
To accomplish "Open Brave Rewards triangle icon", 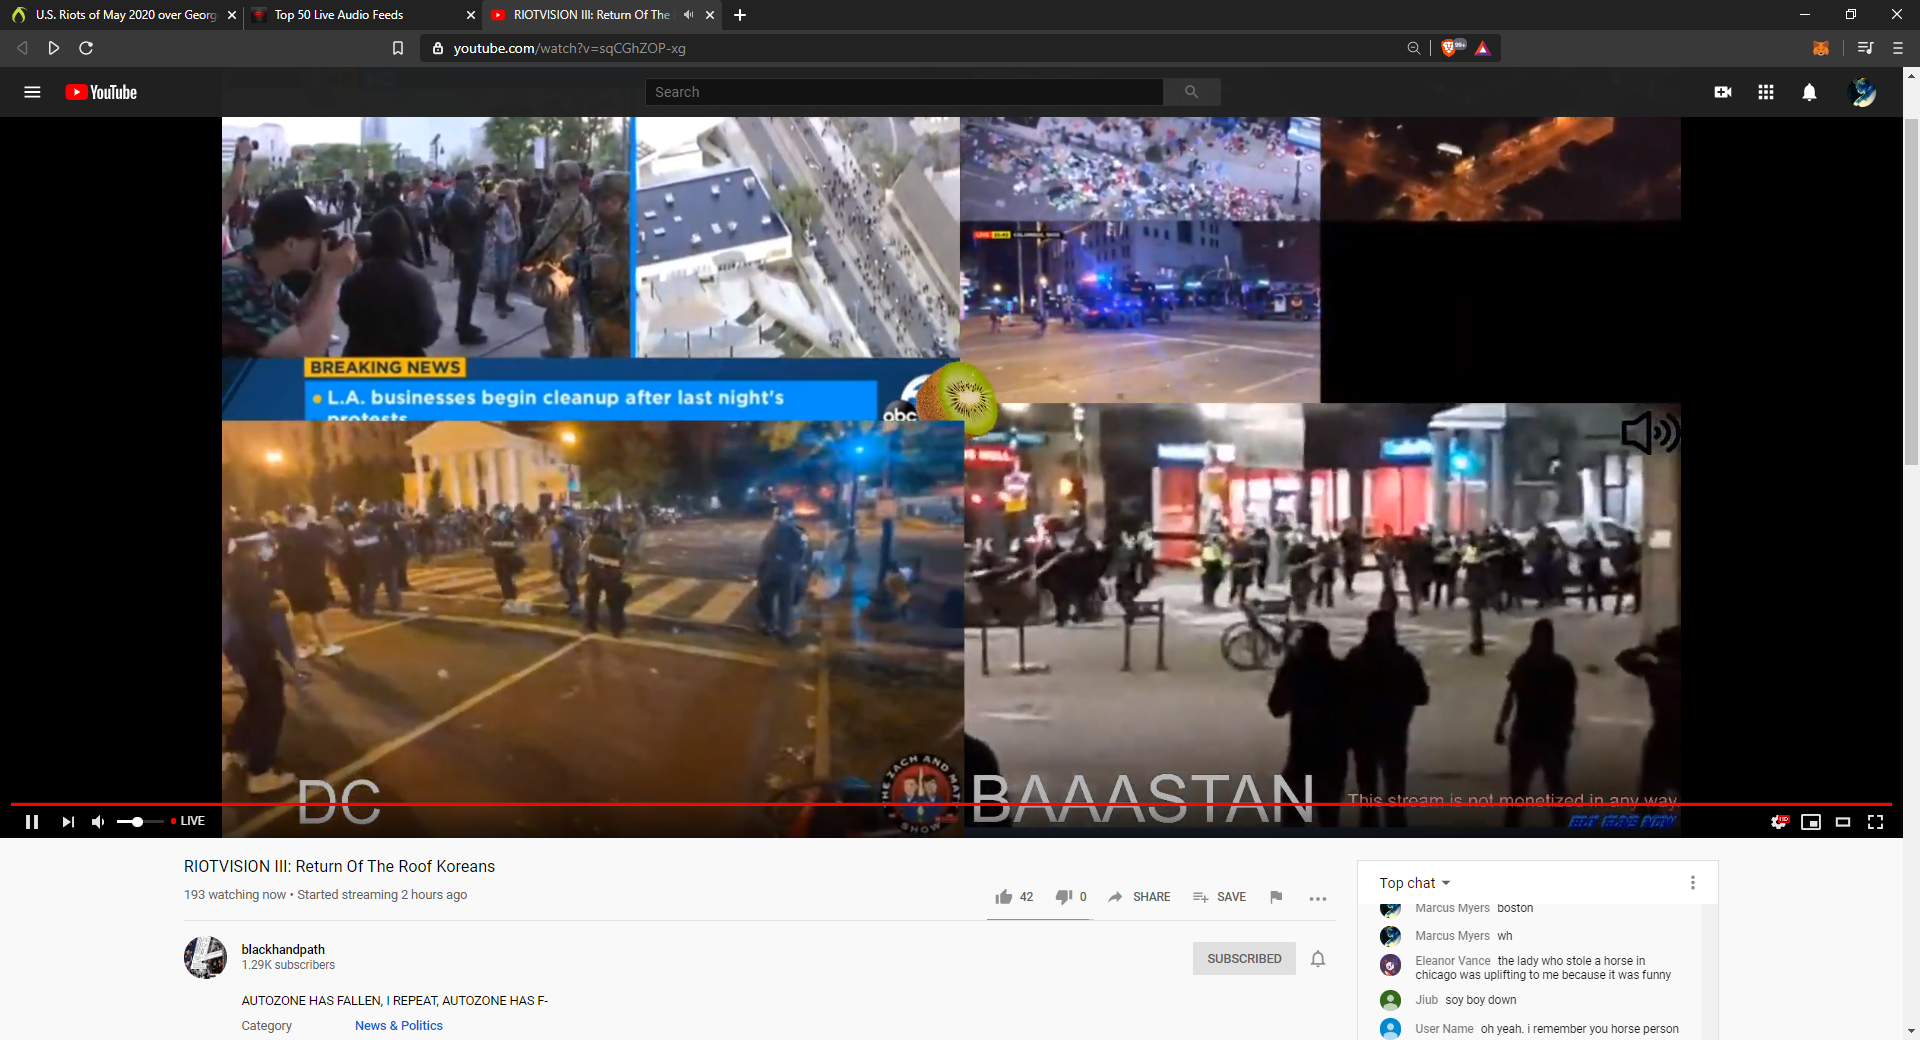I will pos(1483,48).
